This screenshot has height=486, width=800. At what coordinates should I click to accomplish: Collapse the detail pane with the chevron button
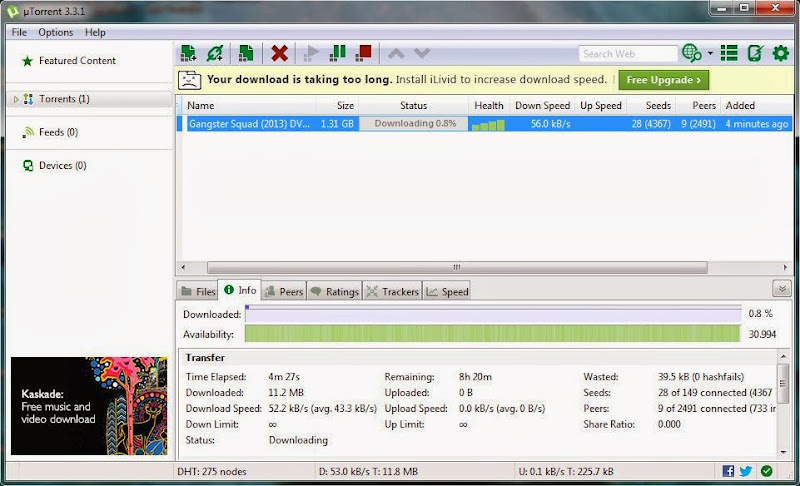[x=782, y=289]
